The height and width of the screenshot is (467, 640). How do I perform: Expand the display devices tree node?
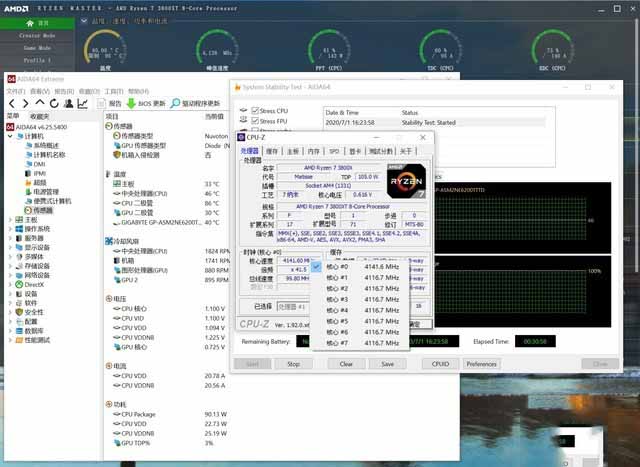click(10, 247)
